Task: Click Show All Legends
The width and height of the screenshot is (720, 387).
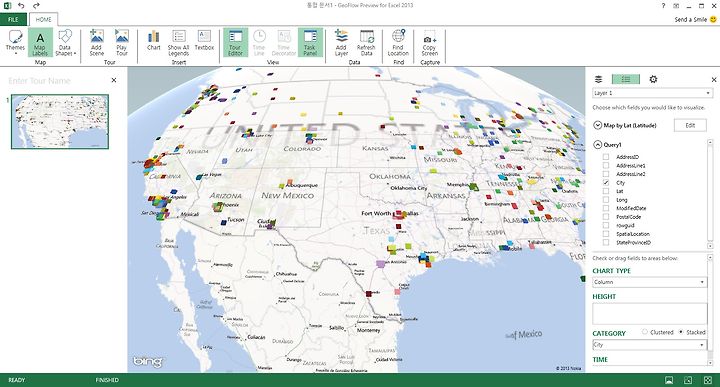Action: click(179, 42)
